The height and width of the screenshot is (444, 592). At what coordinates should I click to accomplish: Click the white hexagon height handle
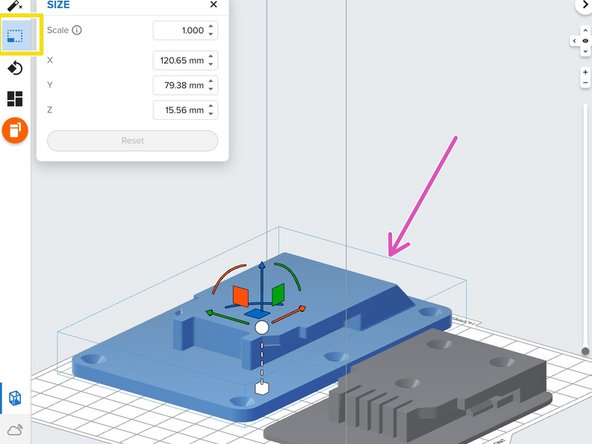pos(262,388)
